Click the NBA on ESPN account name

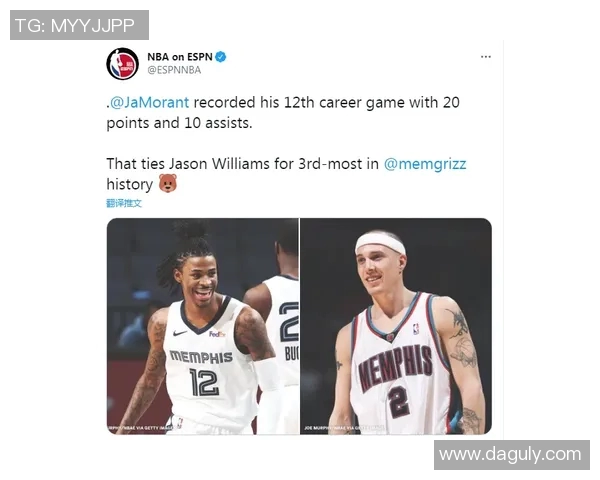179,57
